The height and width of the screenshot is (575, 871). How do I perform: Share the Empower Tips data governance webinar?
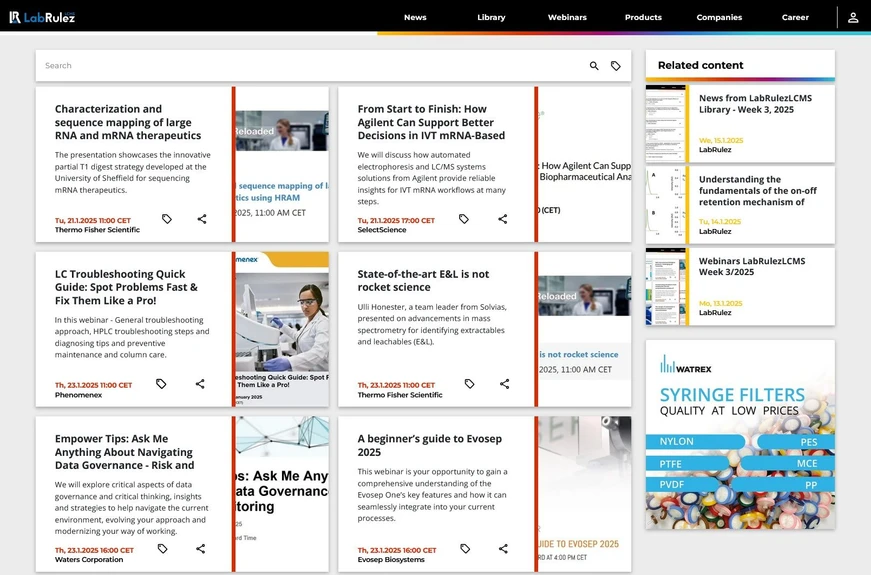200,549
